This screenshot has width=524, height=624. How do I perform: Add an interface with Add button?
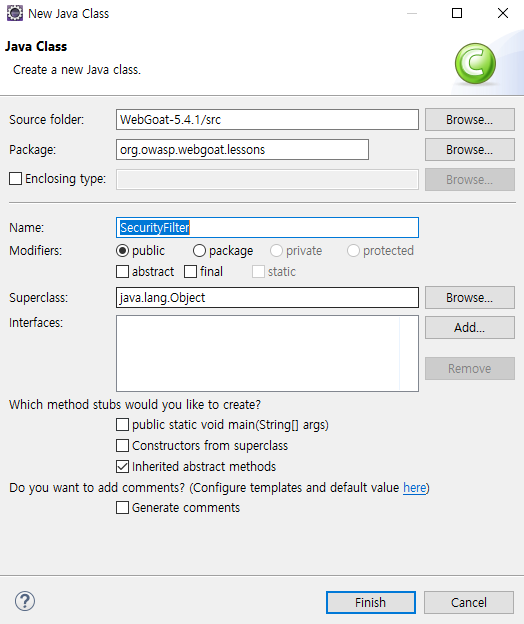click(469, 328)
